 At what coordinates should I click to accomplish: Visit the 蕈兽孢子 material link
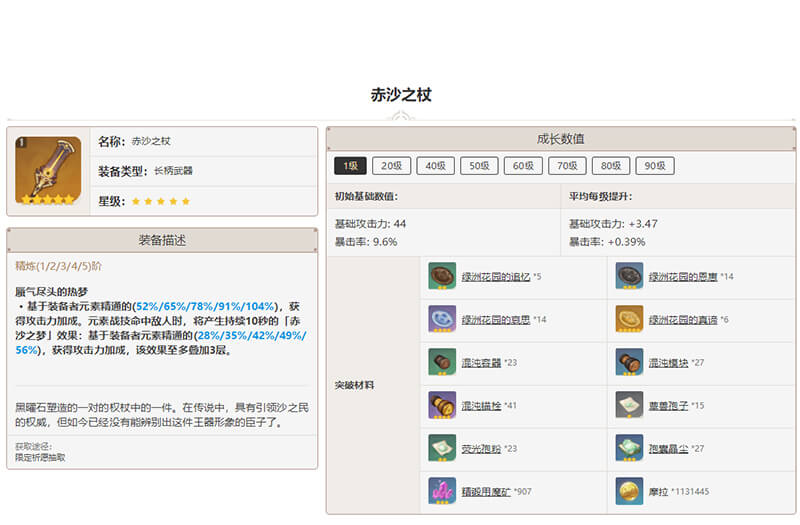pyautogui.click(x=668, y=406)
